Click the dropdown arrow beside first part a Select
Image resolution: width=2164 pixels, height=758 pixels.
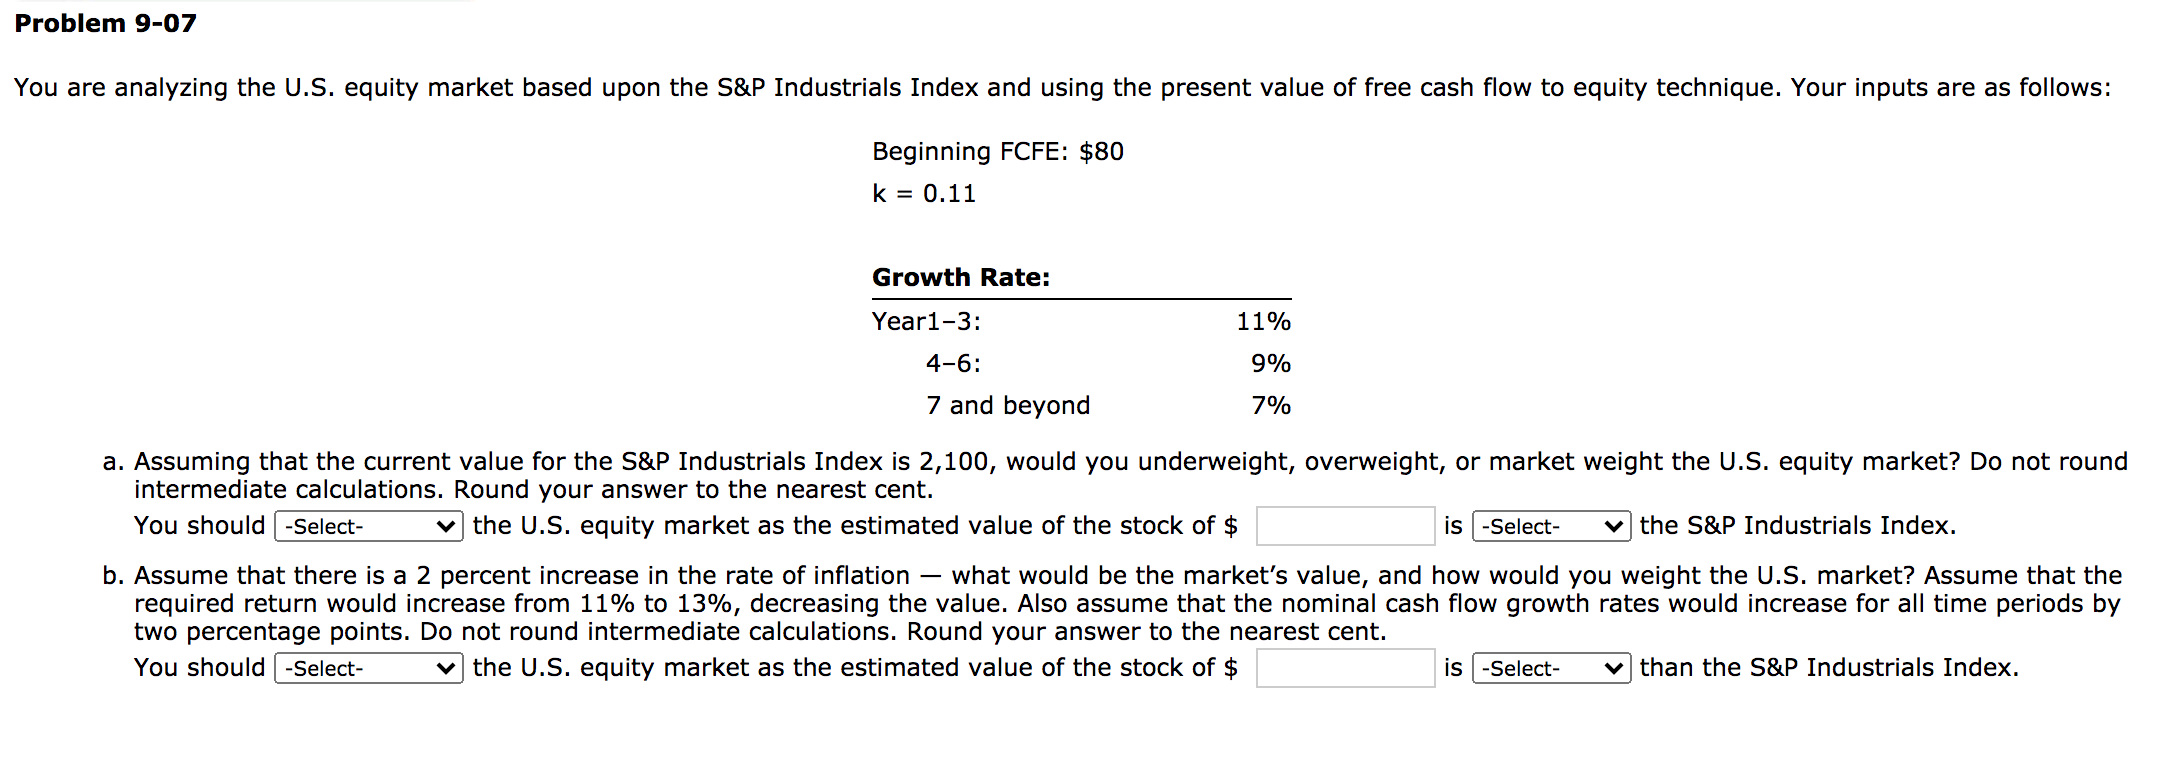[x=446, y=526]
